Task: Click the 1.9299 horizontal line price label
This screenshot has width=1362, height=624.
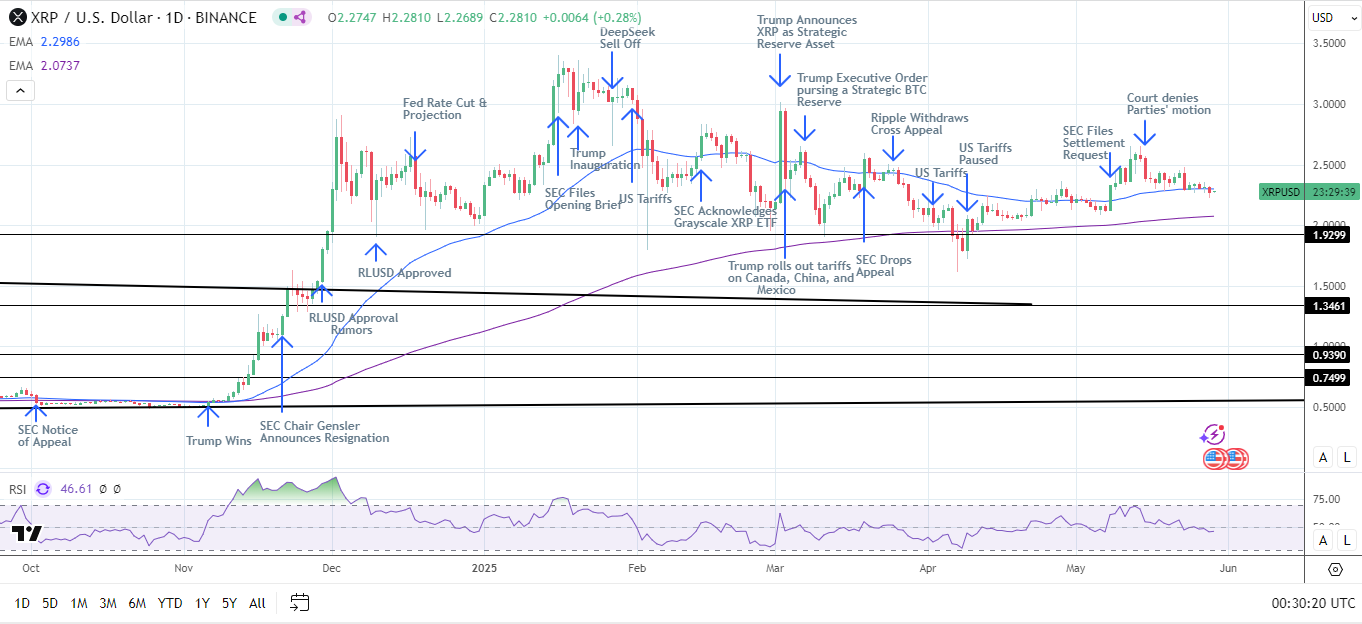Action: 1328,235
